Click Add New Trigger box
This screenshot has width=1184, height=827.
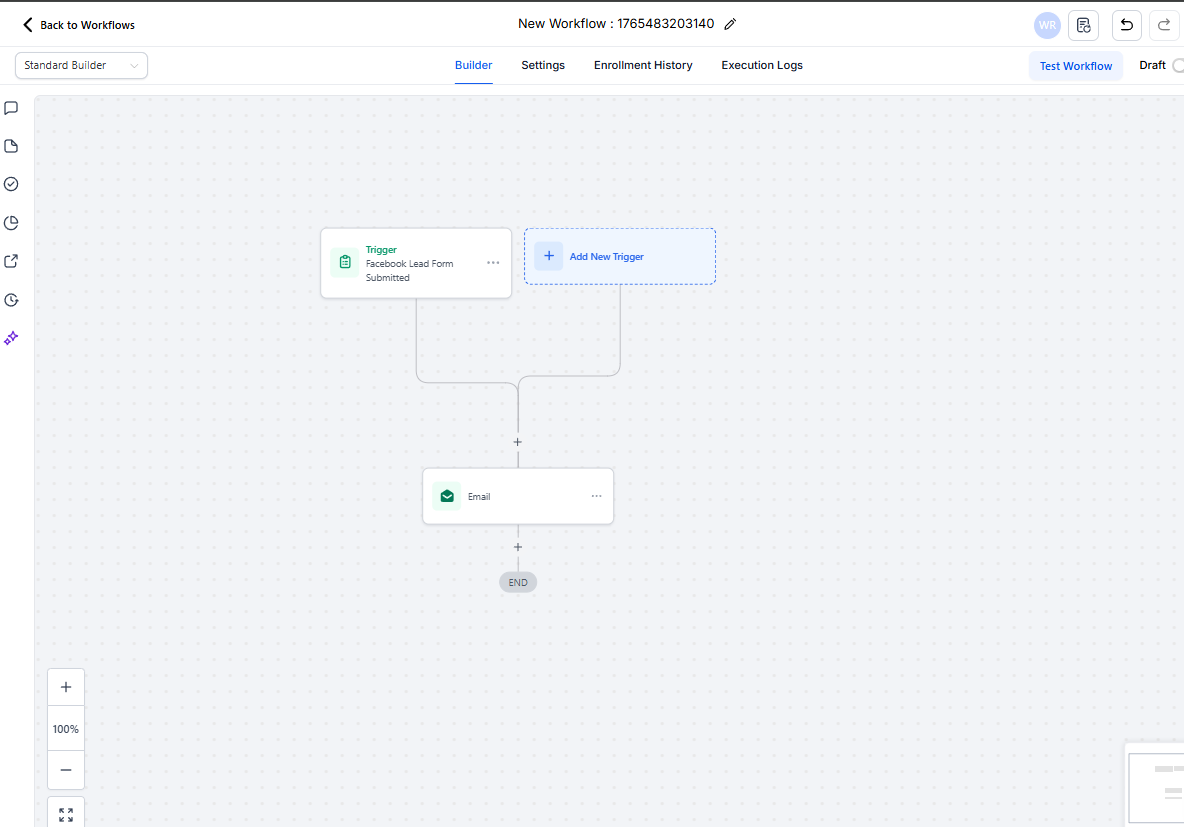[619, 257]
